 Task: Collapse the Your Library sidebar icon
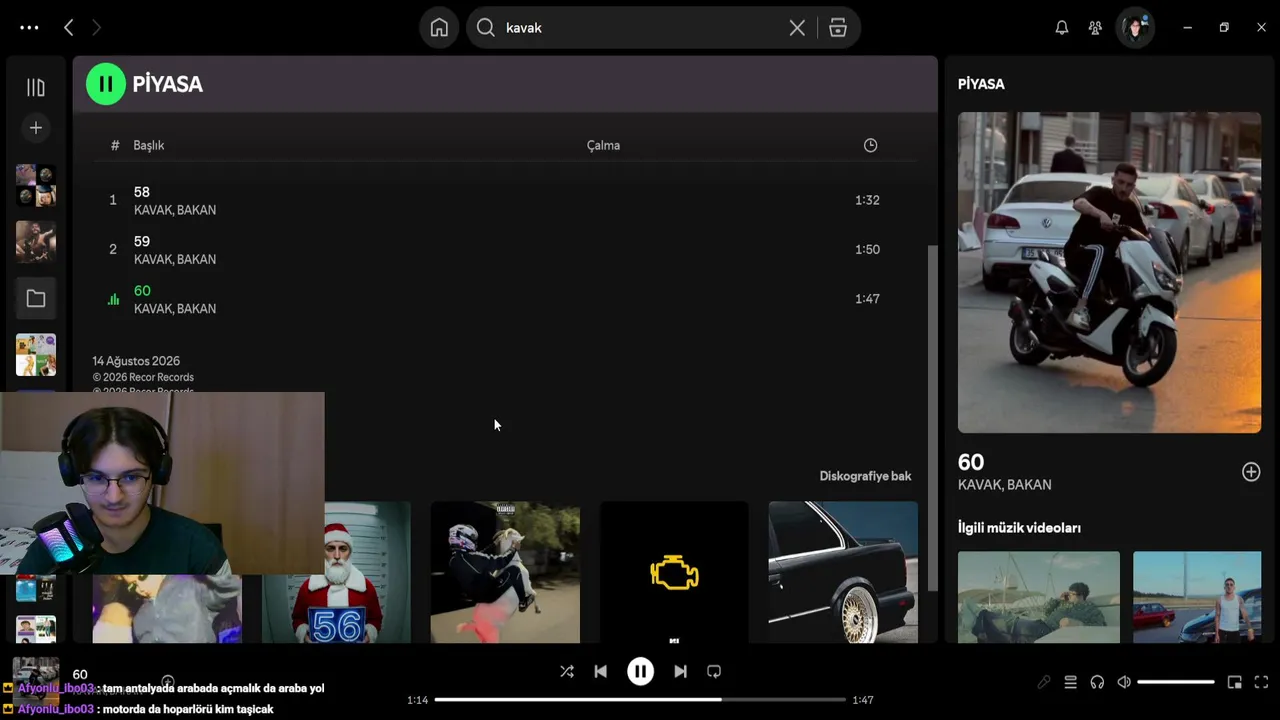[x=36, y=88]
